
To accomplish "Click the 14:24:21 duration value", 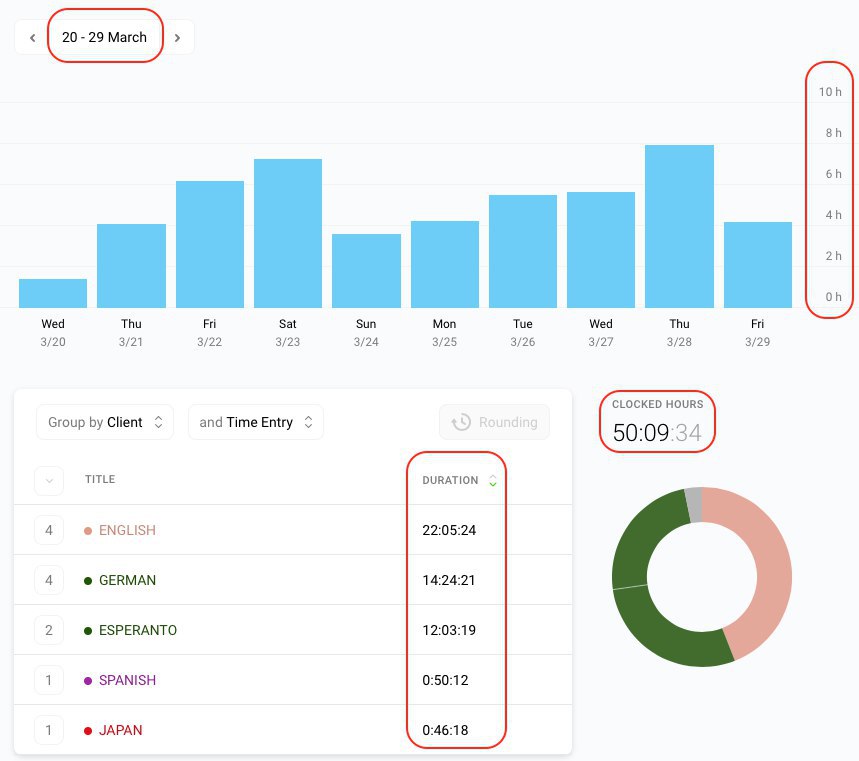I will tap(449, 580).
